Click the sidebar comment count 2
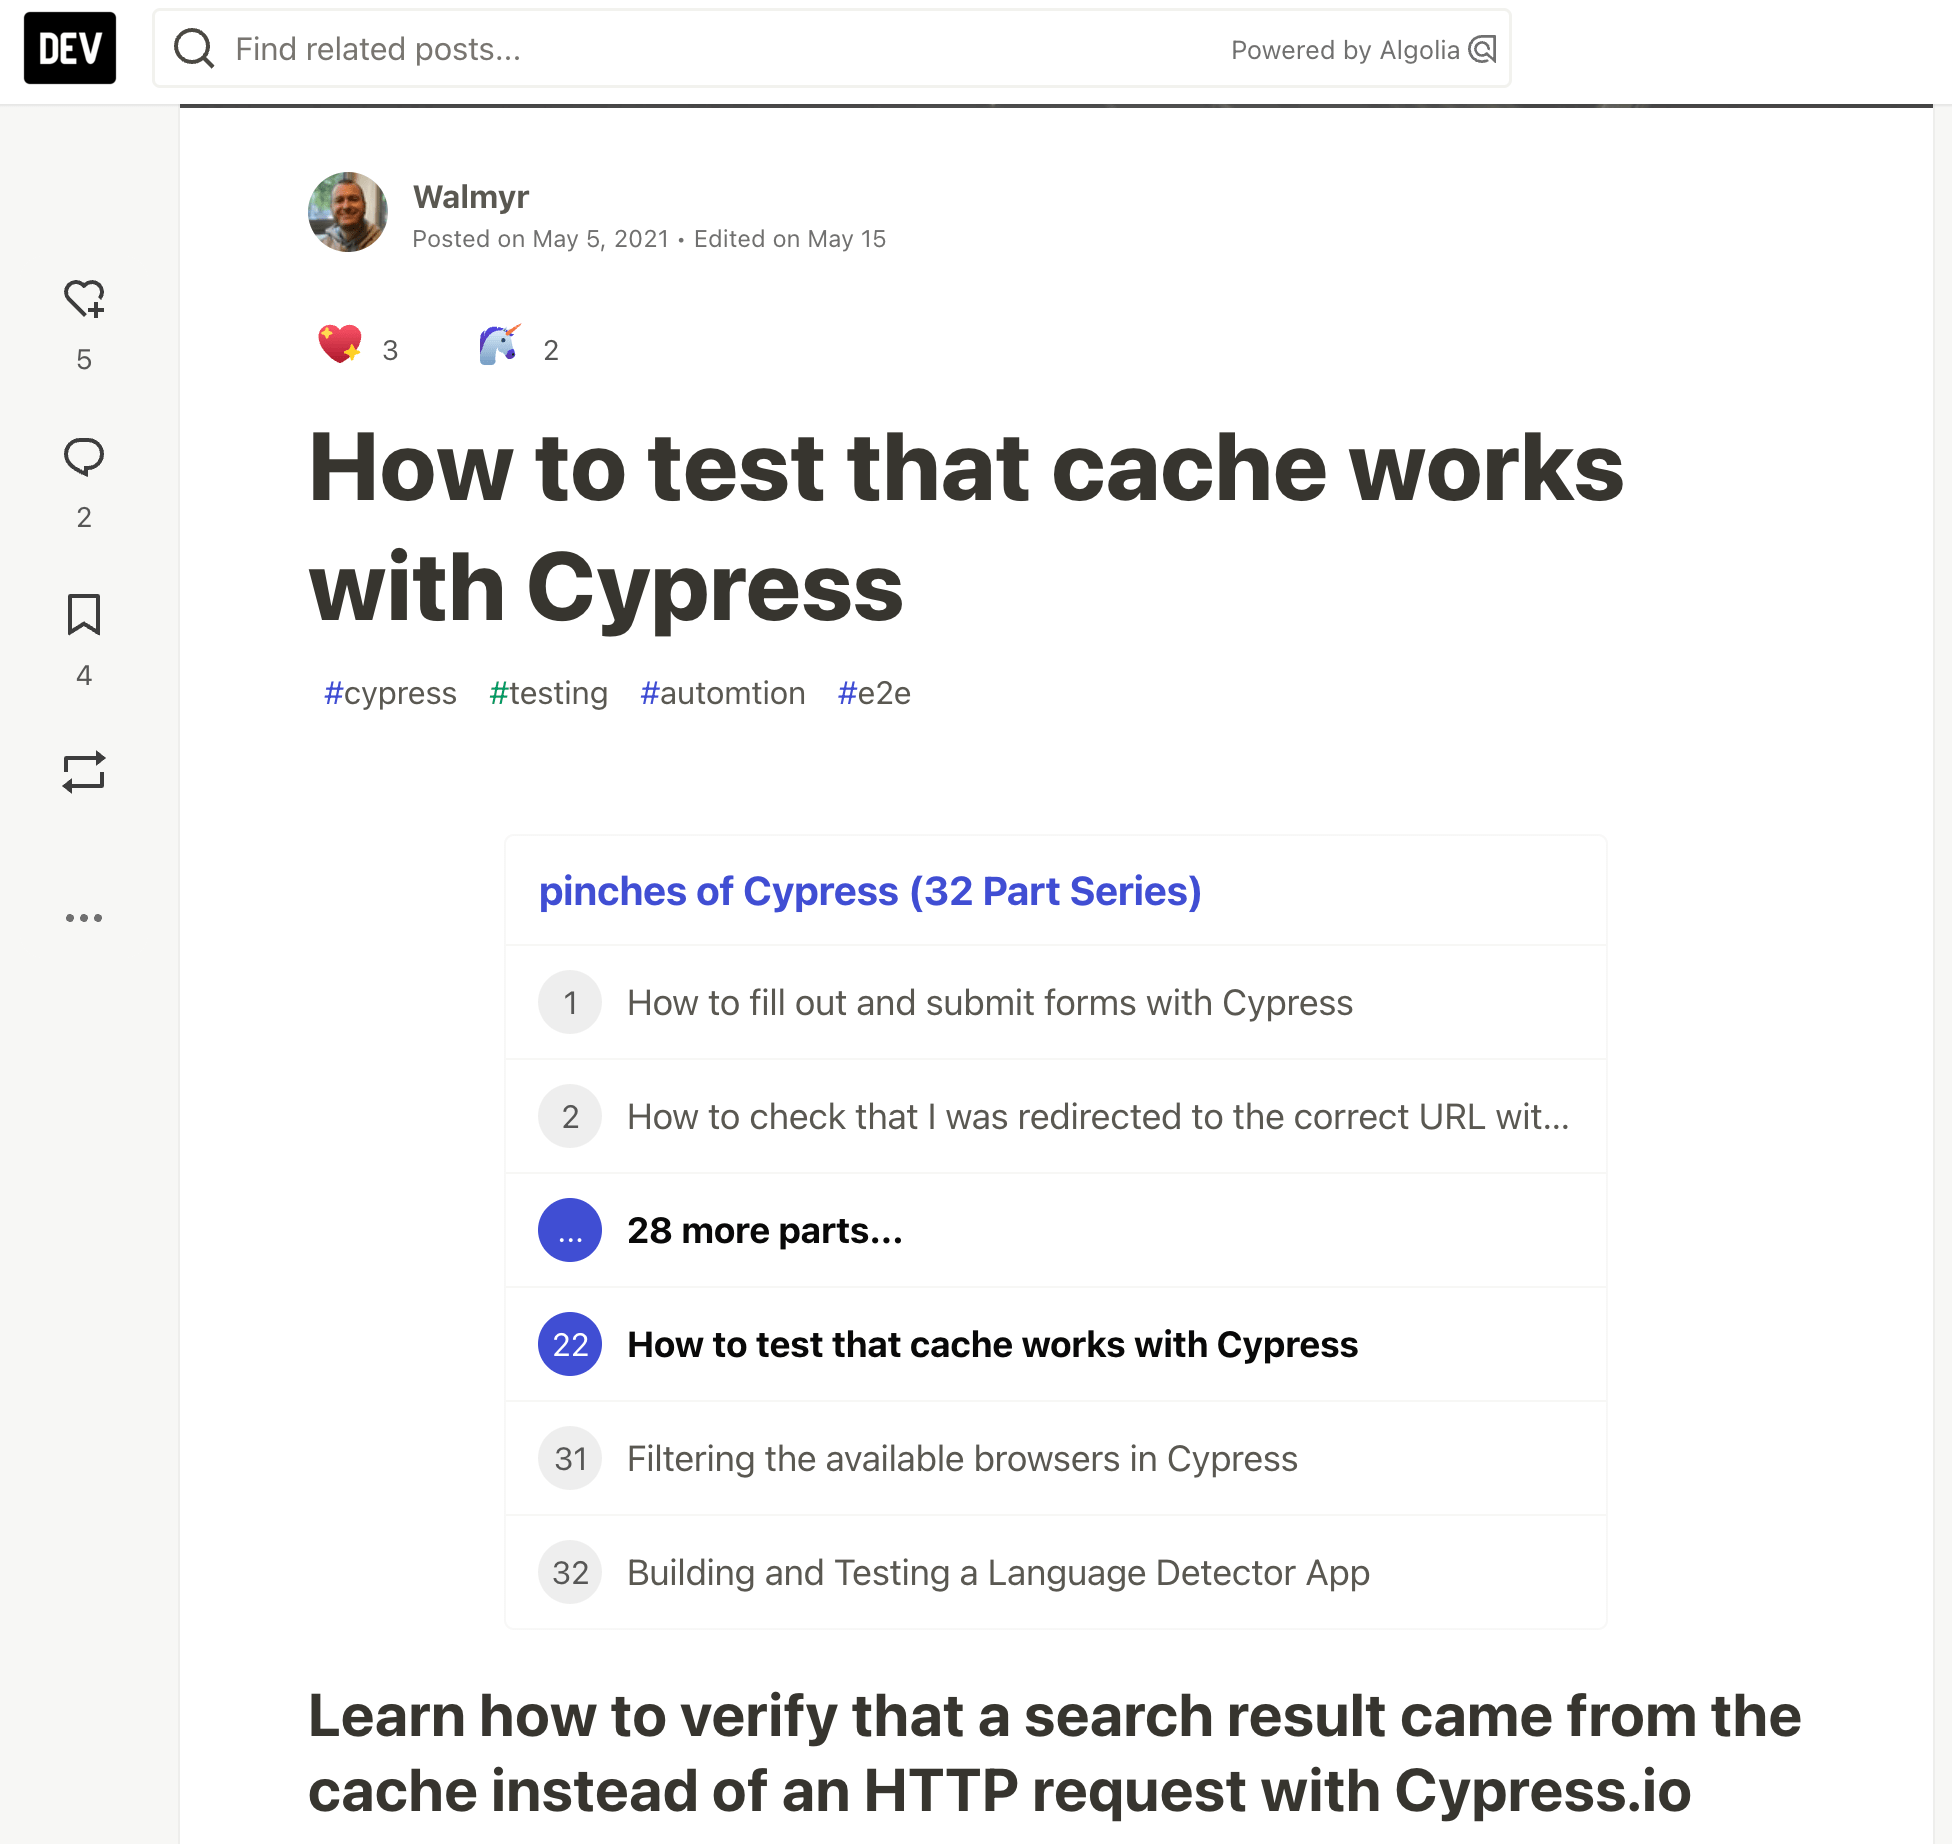1952x1844 pixels. point(84,517)
